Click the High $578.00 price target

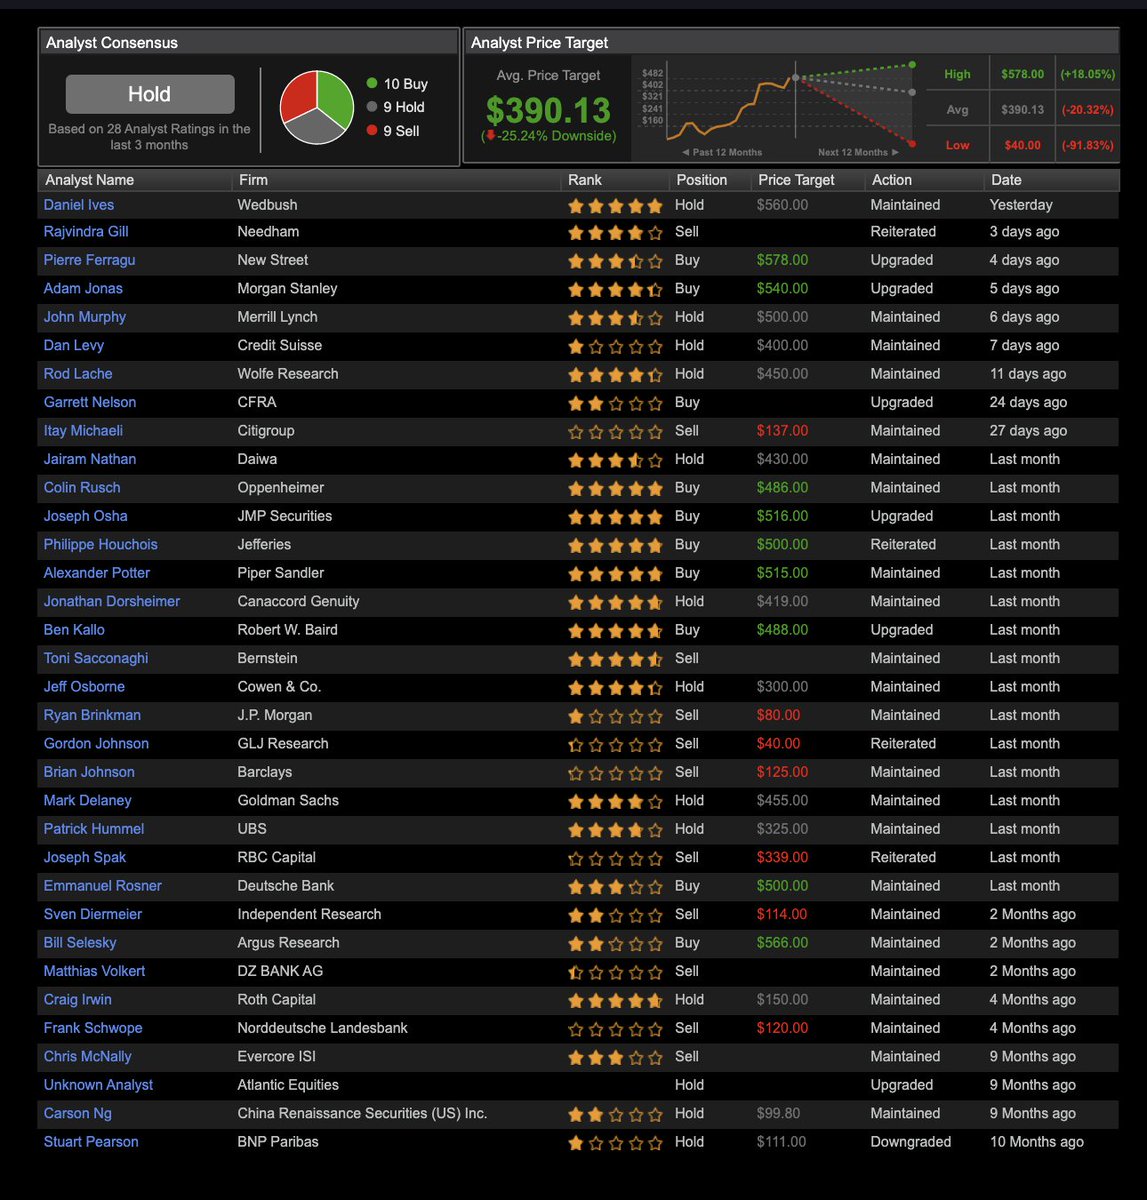1022,74
